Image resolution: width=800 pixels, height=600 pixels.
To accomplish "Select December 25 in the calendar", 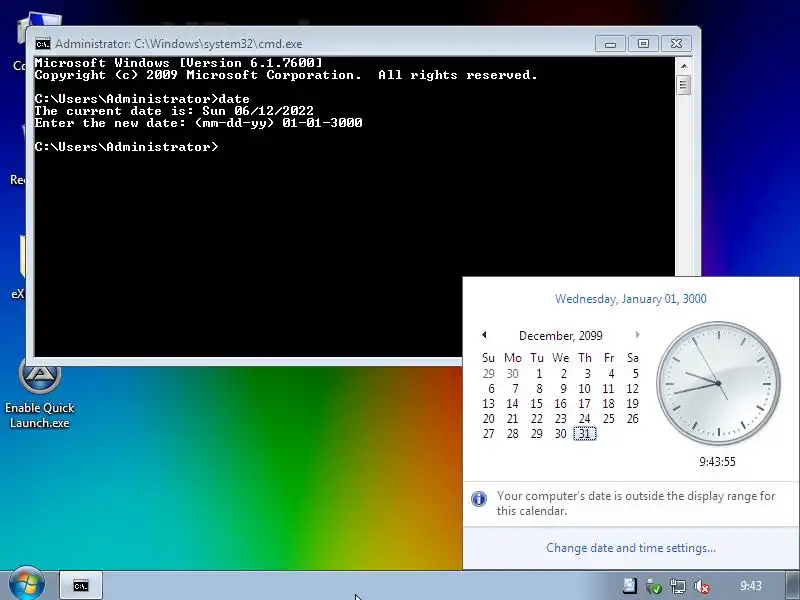I will tap(609, 419).
